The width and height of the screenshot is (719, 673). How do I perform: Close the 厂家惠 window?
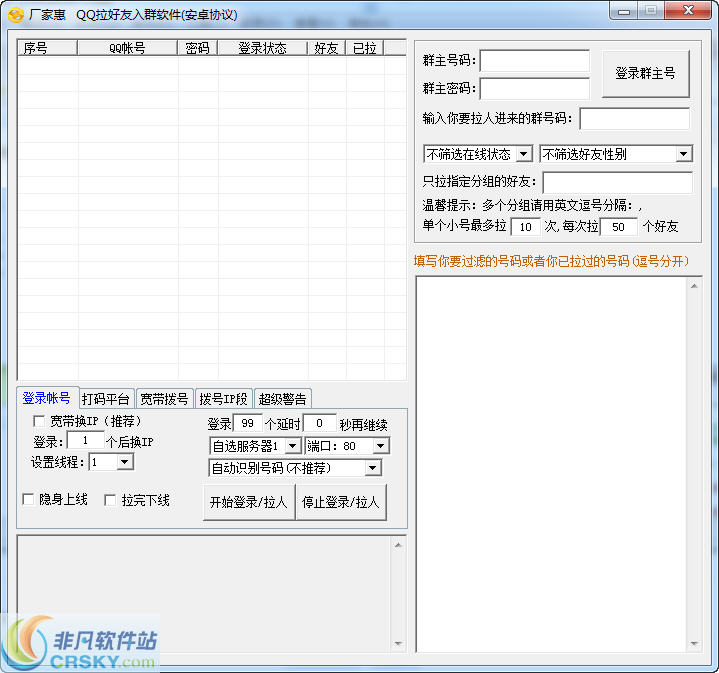point(688,11)
